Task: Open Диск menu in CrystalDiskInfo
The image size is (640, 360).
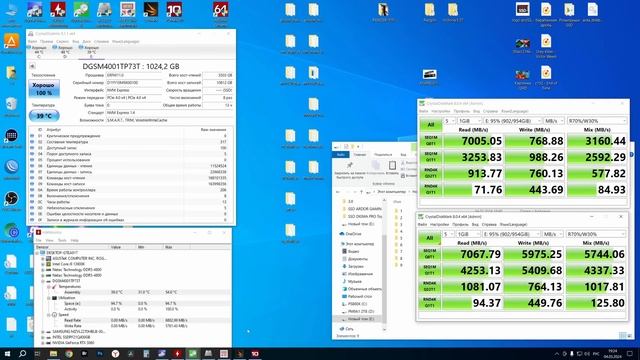Action: pyautogui.click(x=87, y=41)
